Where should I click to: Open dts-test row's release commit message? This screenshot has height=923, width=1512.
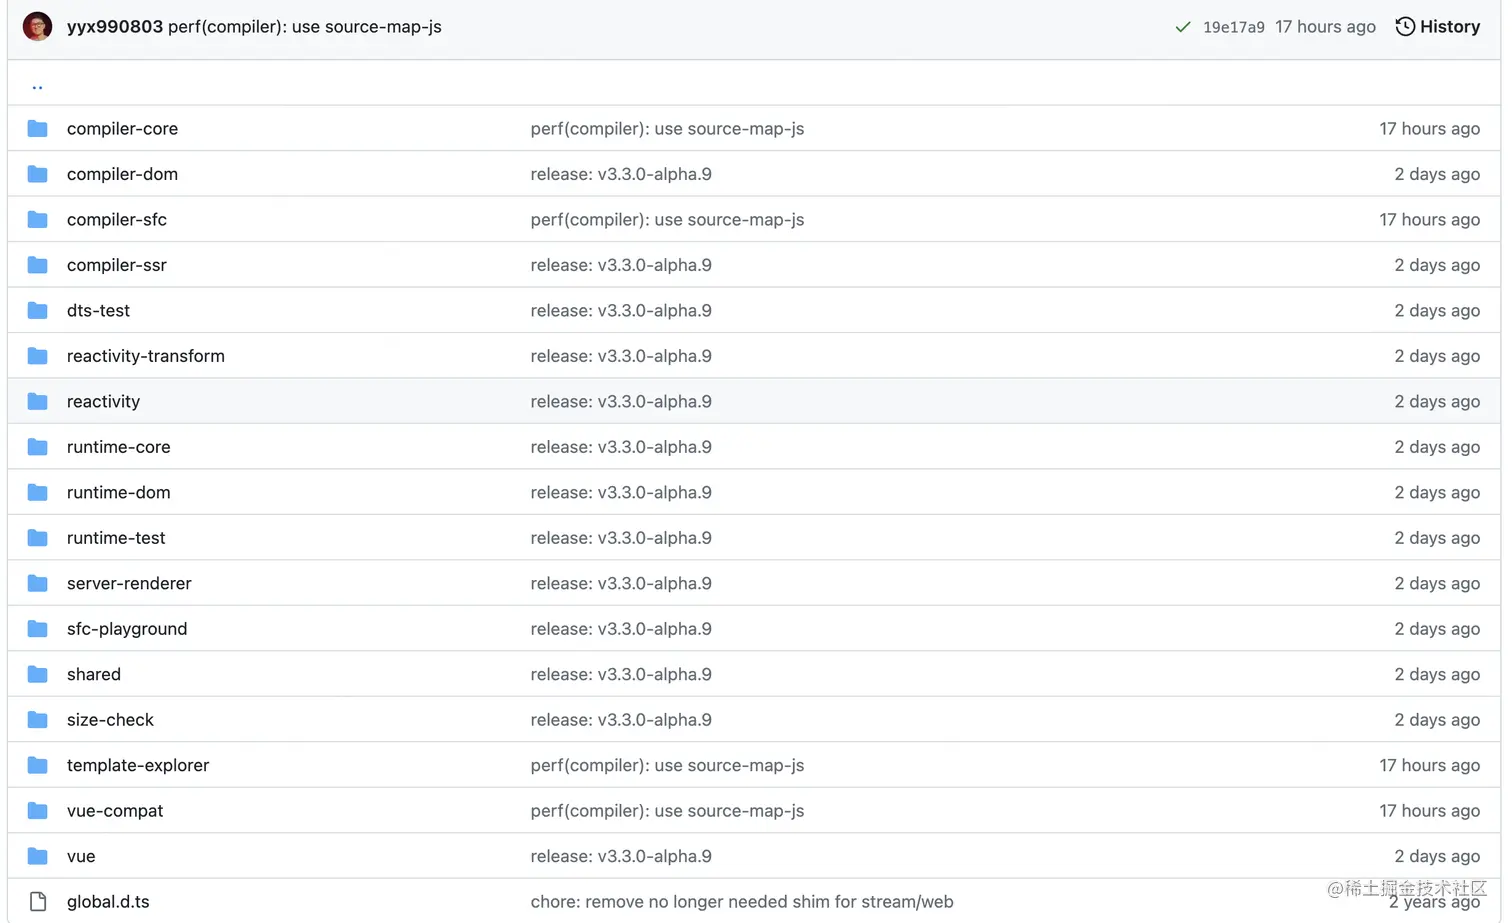tap(621, 311)
